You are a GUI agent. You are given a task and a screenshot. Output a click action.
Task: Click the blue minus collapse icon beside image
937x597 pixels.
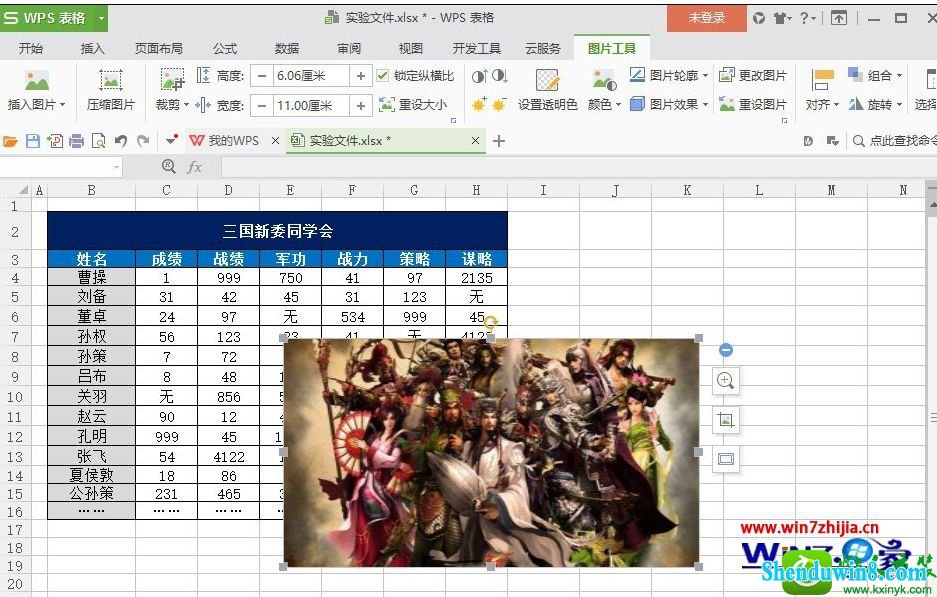[725, 350]
